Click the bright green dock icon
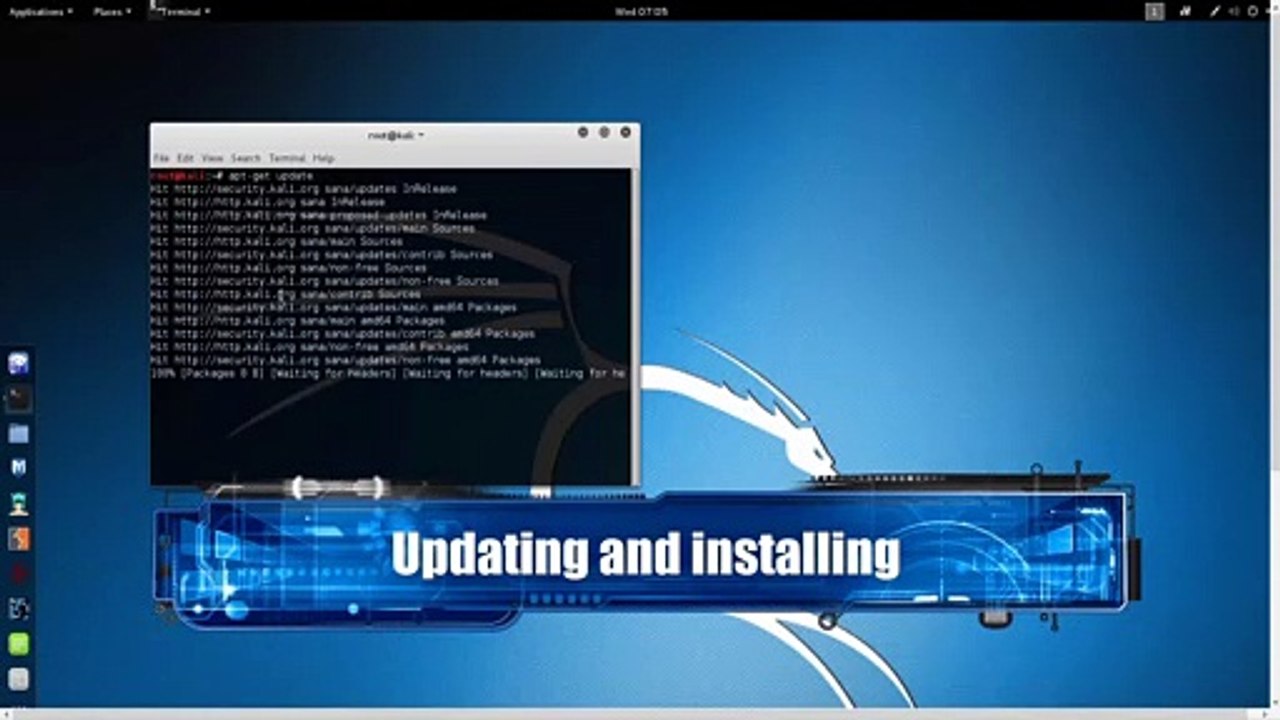This screenshot has width=1280, height=720. (x=18, y=644)
